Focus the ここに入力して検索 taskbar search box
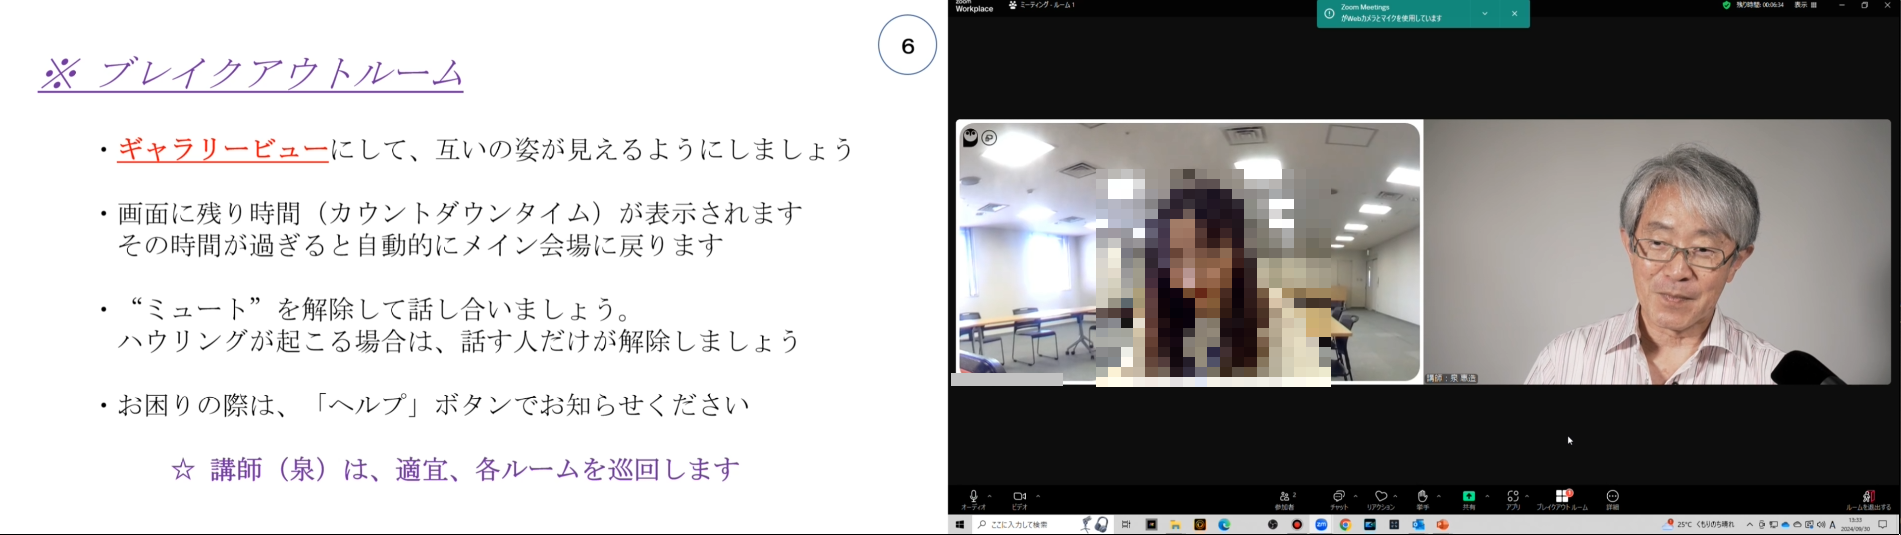The image size is (1901, 535). pyautogui.click(x=1042, y=525)
